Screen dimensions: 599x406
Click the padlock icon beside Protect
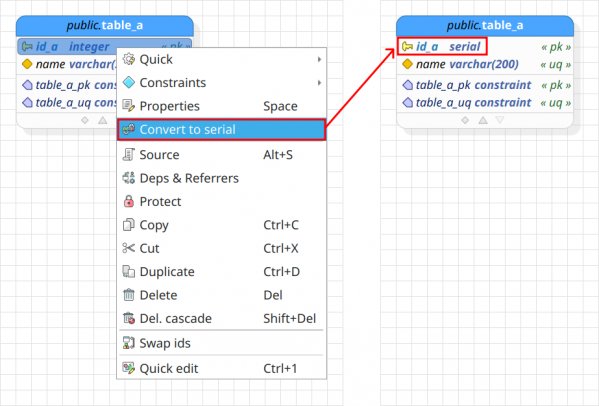(129, 201)
